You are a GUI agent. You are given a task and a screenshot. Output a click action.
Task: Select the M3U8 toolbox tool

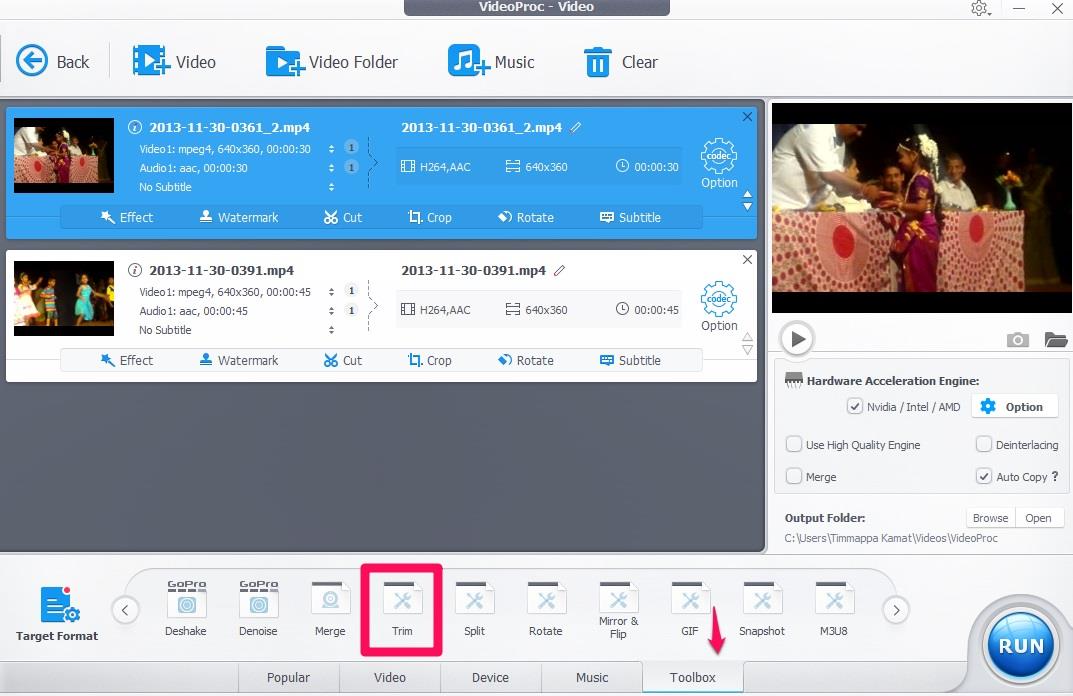(x=833, y=608)
